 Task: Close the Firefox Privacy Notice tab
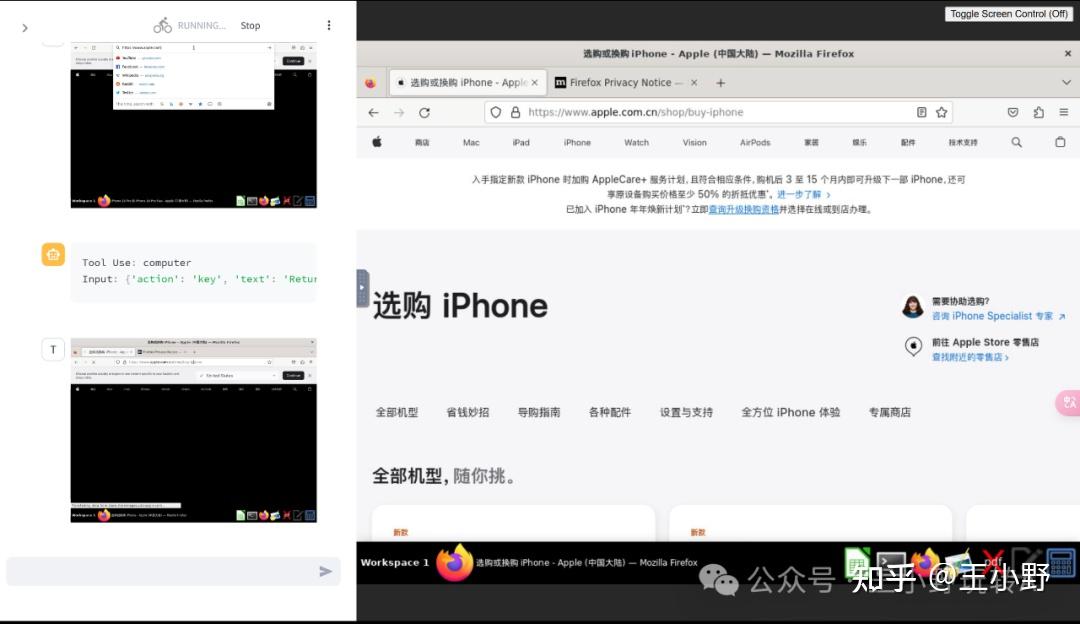pos(694,83)
